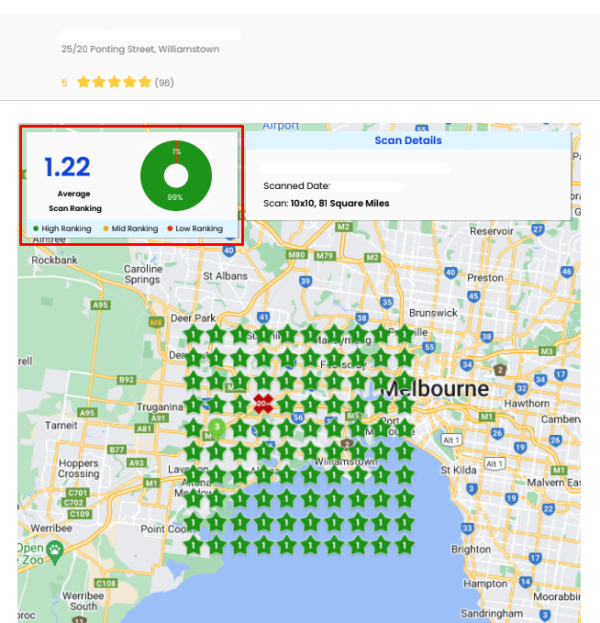Click the orange Mid Ranking legend dot
600x623 pixels.
[106, 228]
